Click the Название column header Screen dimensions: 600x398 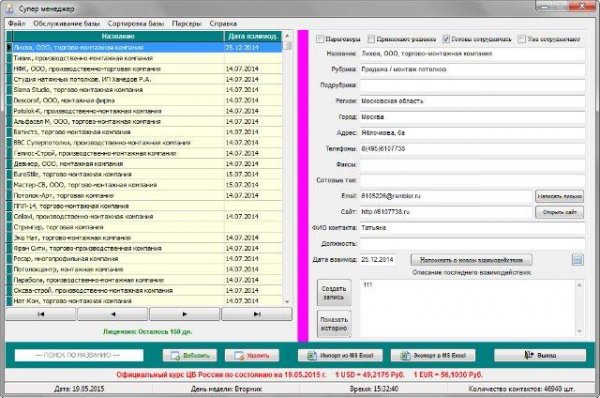point(118,36)
